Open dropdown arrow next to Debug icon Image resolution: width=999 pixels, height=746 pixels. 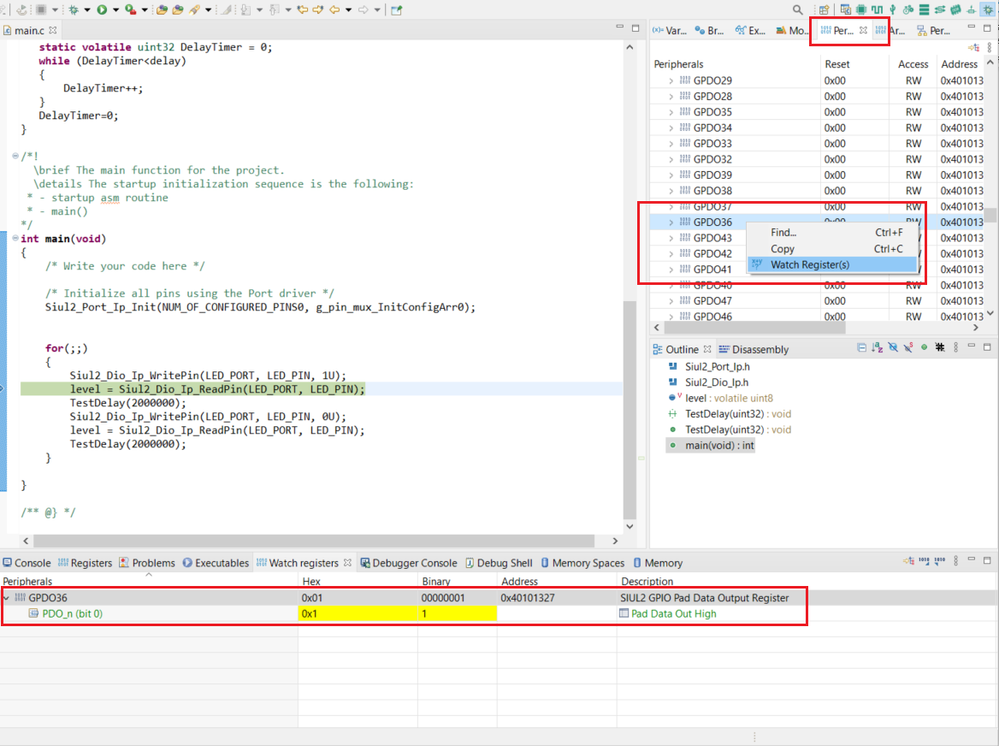pyautogui.click(x=87, y=10)
